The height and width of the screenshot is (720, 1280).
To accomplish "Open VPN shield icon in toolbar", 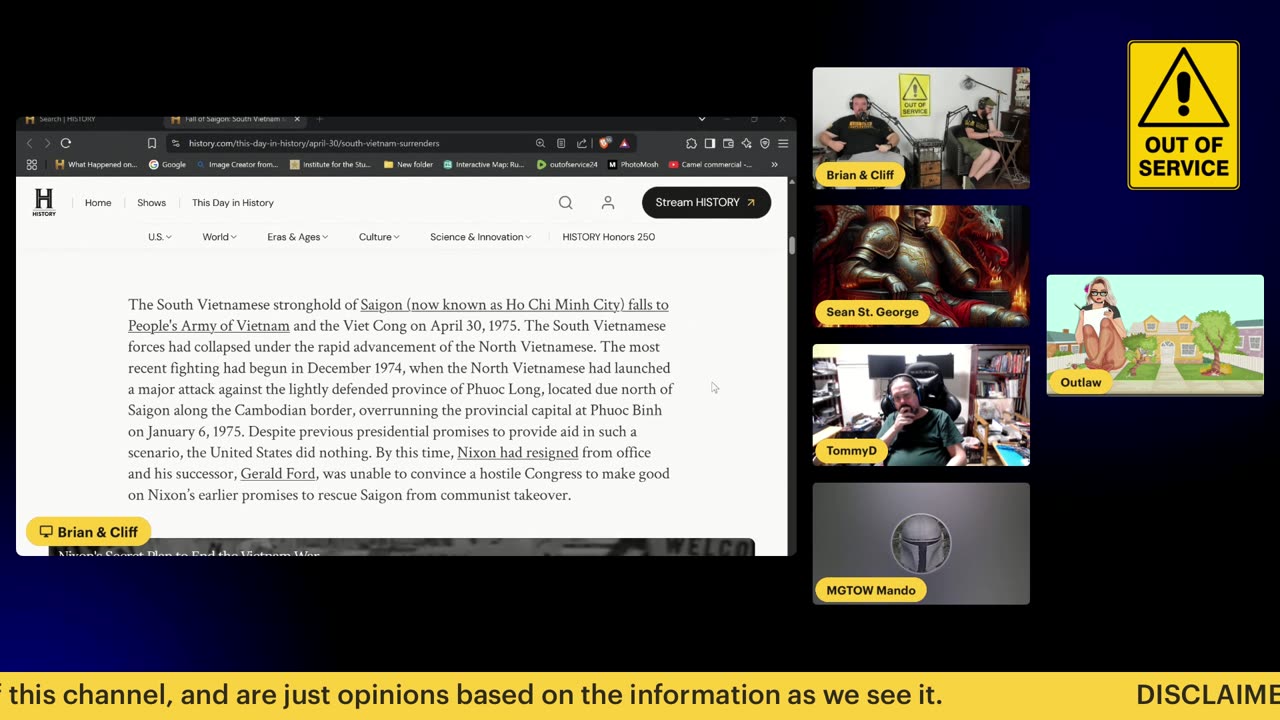I will coord(765,143).
